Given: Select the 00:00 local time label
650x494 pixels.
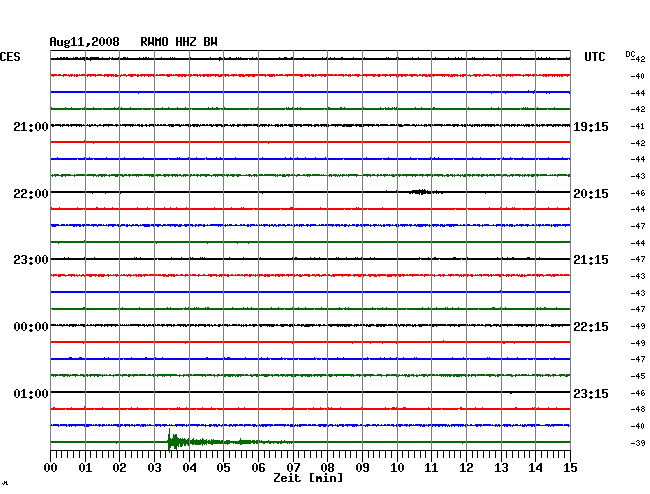Looking at the screenshot, I should pyautogui.click(x=31, y=327).
